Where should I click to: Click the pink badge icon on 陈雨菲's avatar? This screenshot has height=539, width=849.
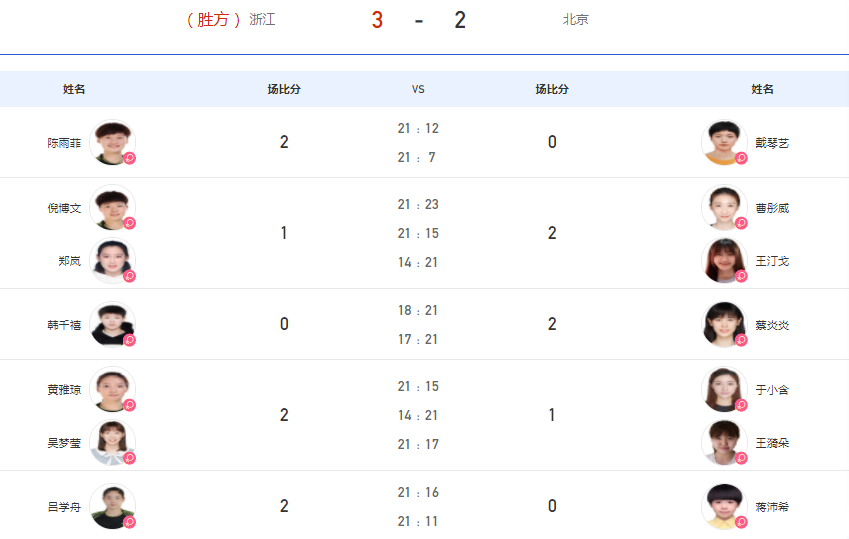[129, 158]
